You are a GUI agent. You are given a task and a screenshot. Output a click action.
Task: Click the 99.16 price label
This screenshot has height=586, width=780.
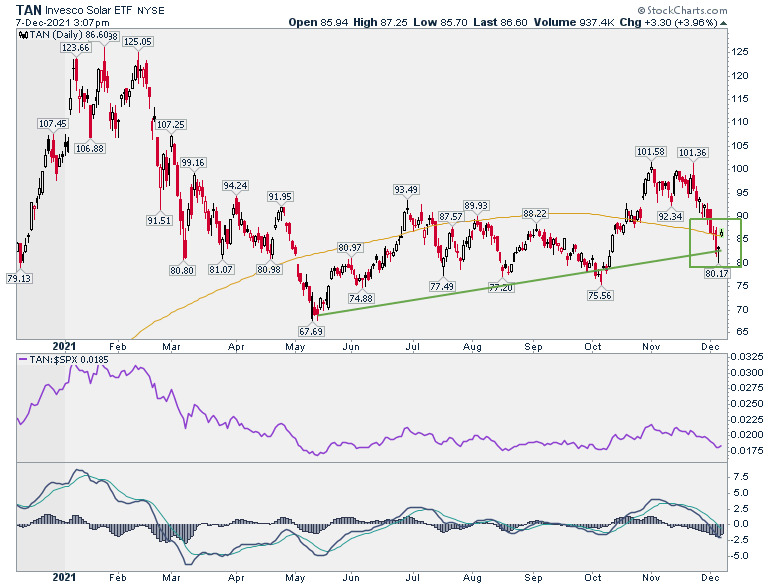pos(193,163)
